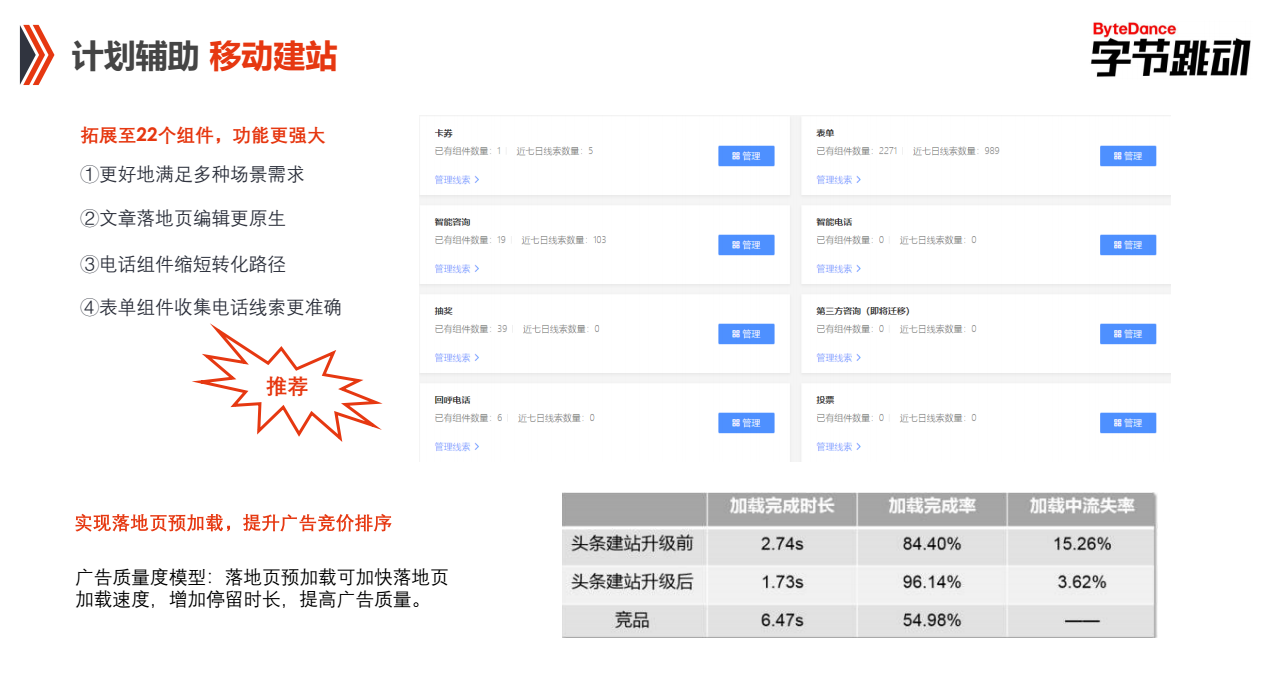This screenshot has height=696, width=1272.
Task: Select the 头条建站升级后 table row
Action: (632, 581)
